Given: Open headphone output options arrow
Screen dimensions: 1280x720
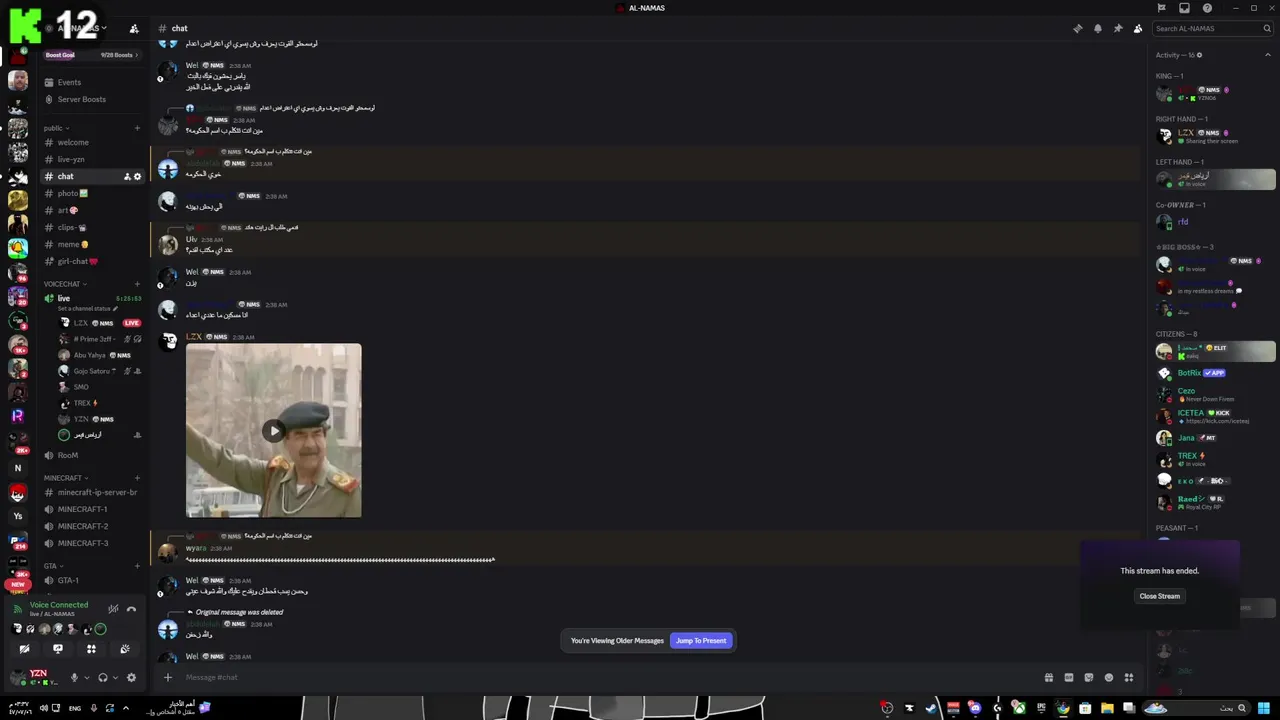Looking at the screenshot, I should point(115,677).
